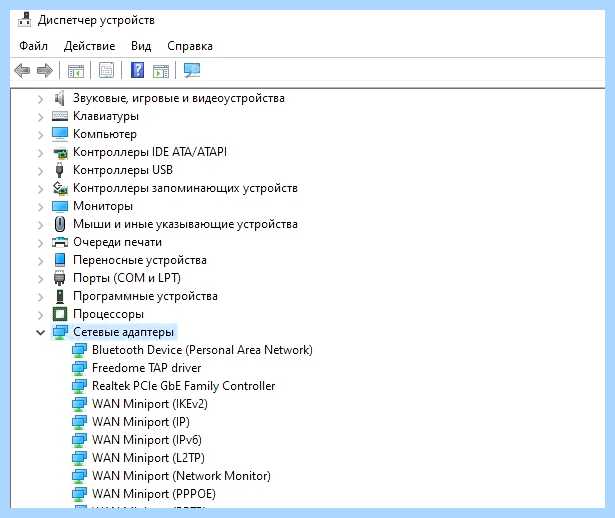This screenshot has width=615, height=518.
Task: Click the processor chip icon
Action: (x=60, y=314)
